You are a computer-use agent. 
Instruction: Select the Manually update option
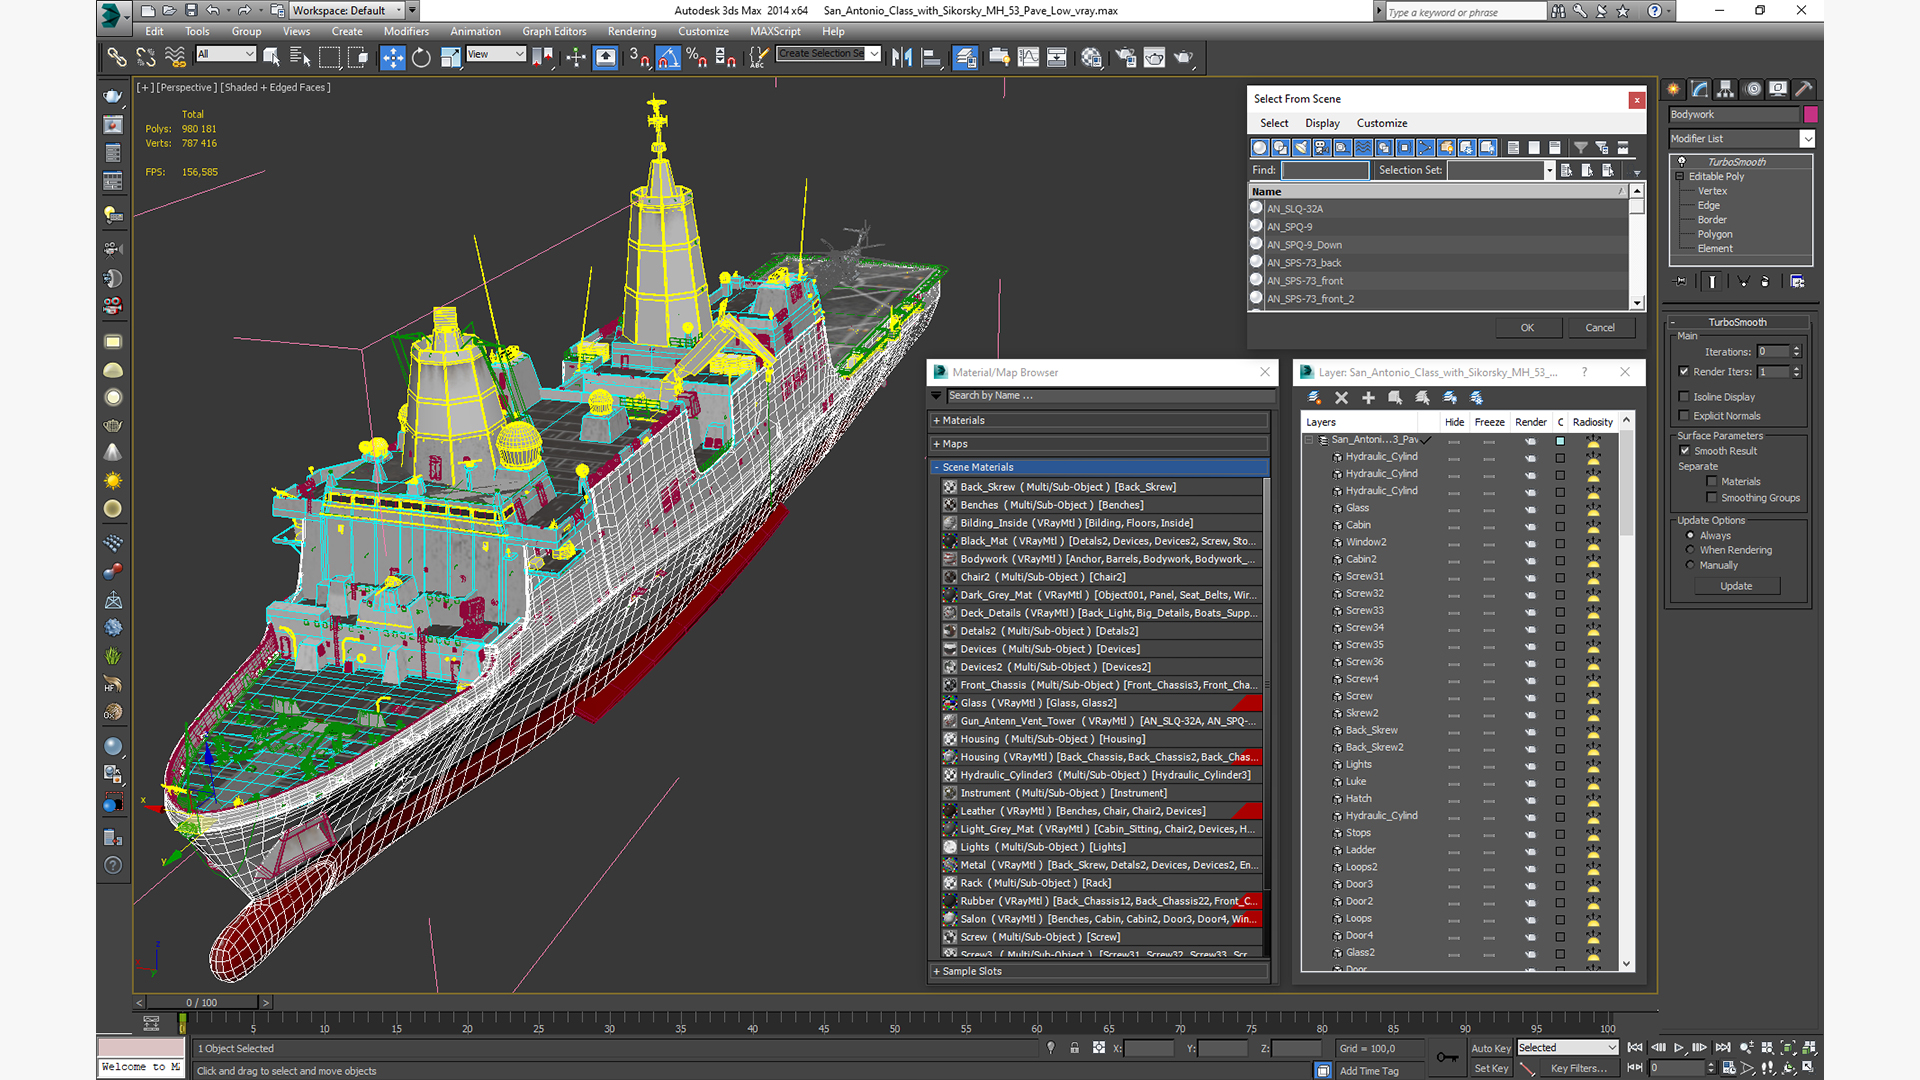[x=1691, y=565]
